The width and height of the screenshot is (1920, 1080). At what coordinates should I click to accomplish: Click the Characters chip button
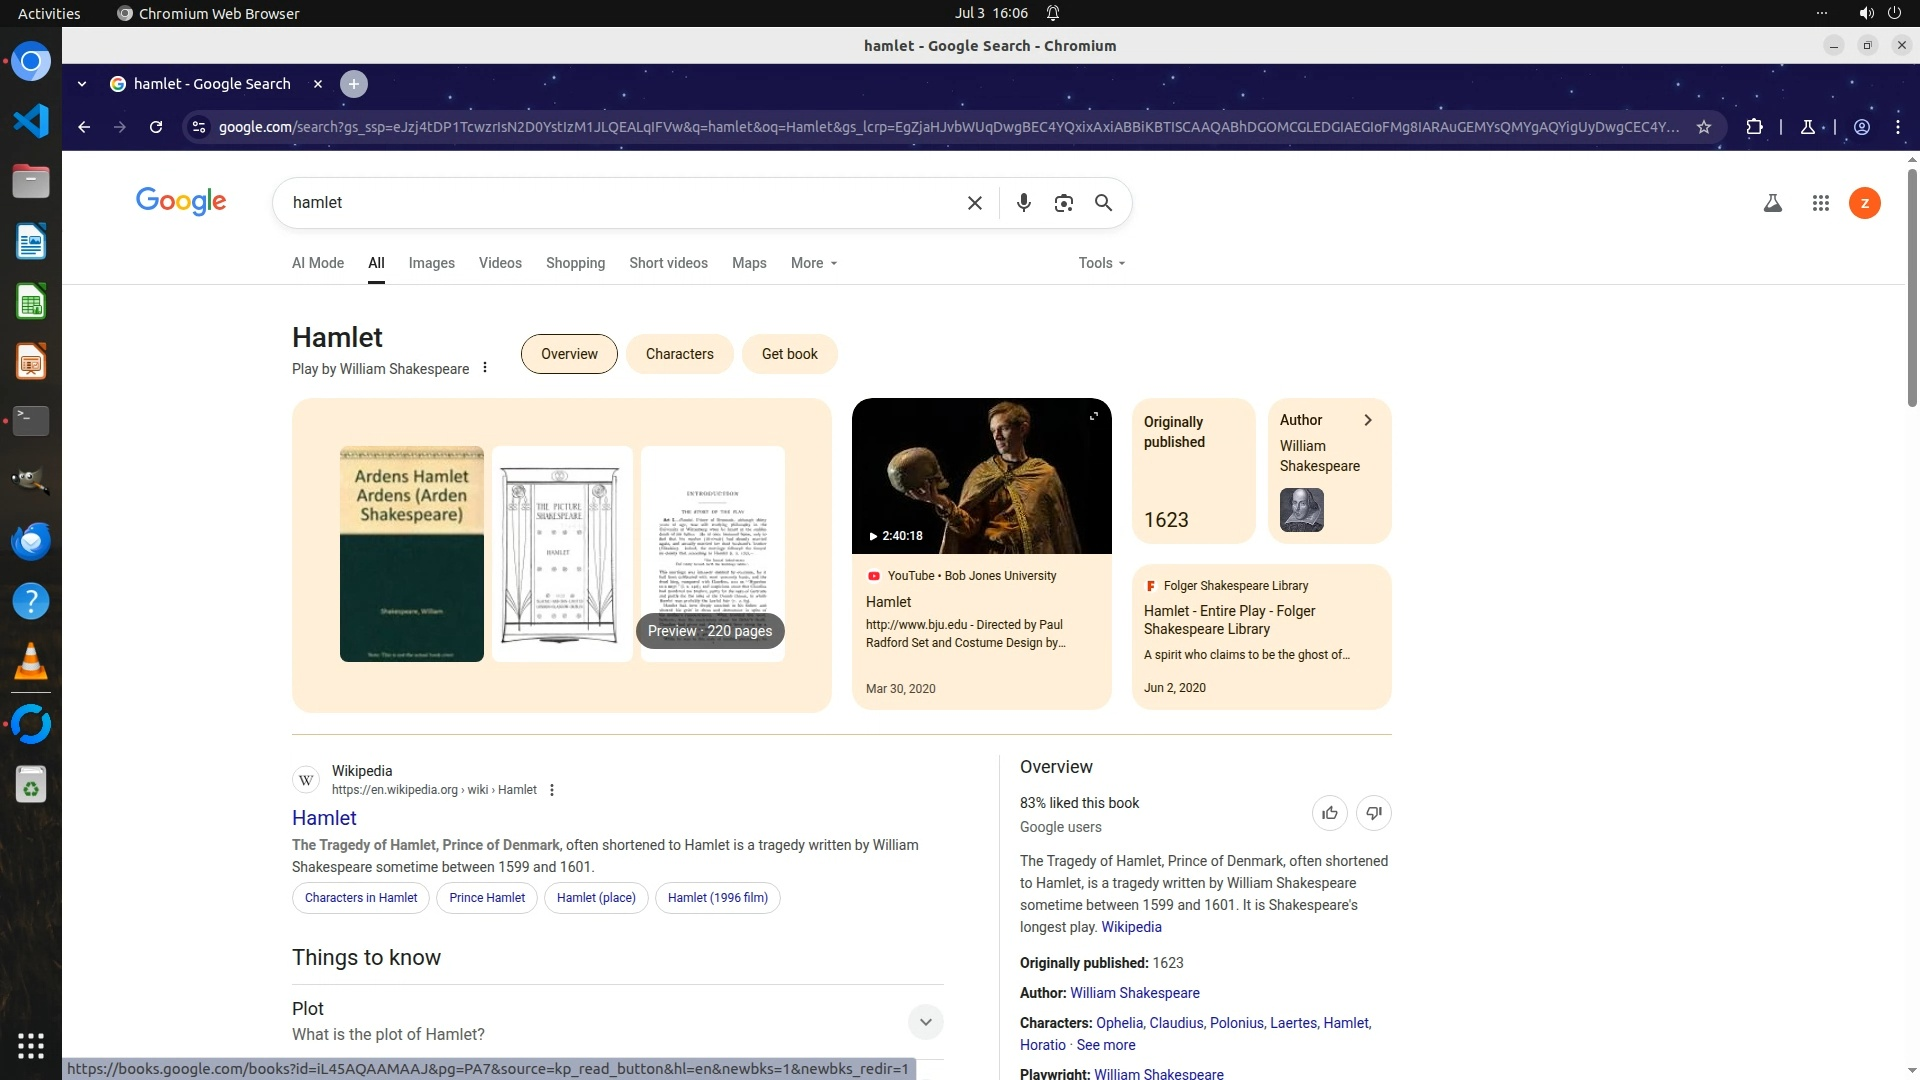[679, 354]
